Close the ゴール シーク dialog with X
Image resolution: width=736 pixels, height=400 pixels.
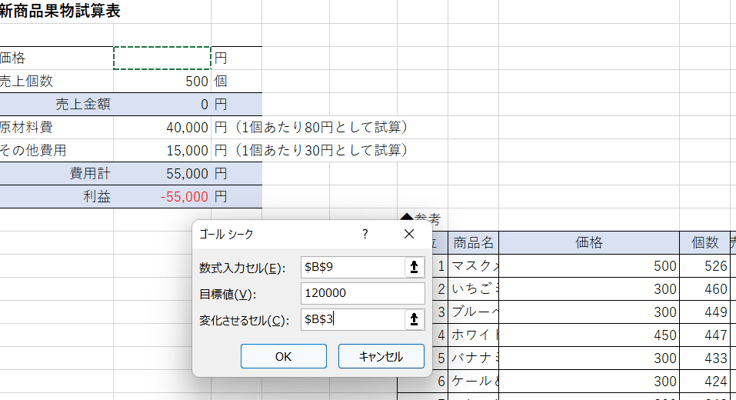[409, 234]
